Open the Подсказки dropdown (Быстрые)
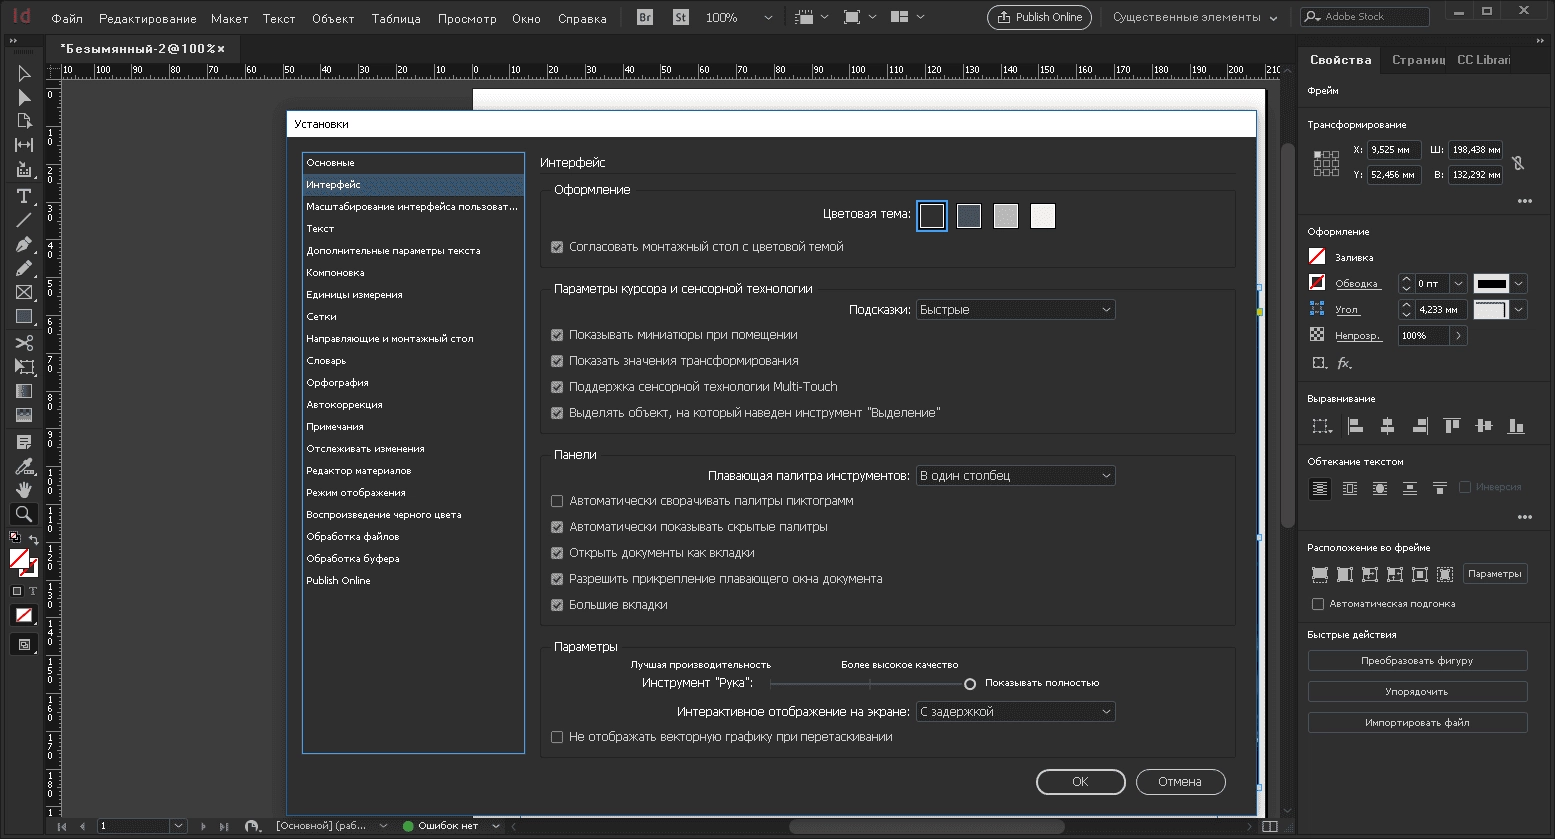The width and height of the screenshot is (1555, 839). 1015,310
